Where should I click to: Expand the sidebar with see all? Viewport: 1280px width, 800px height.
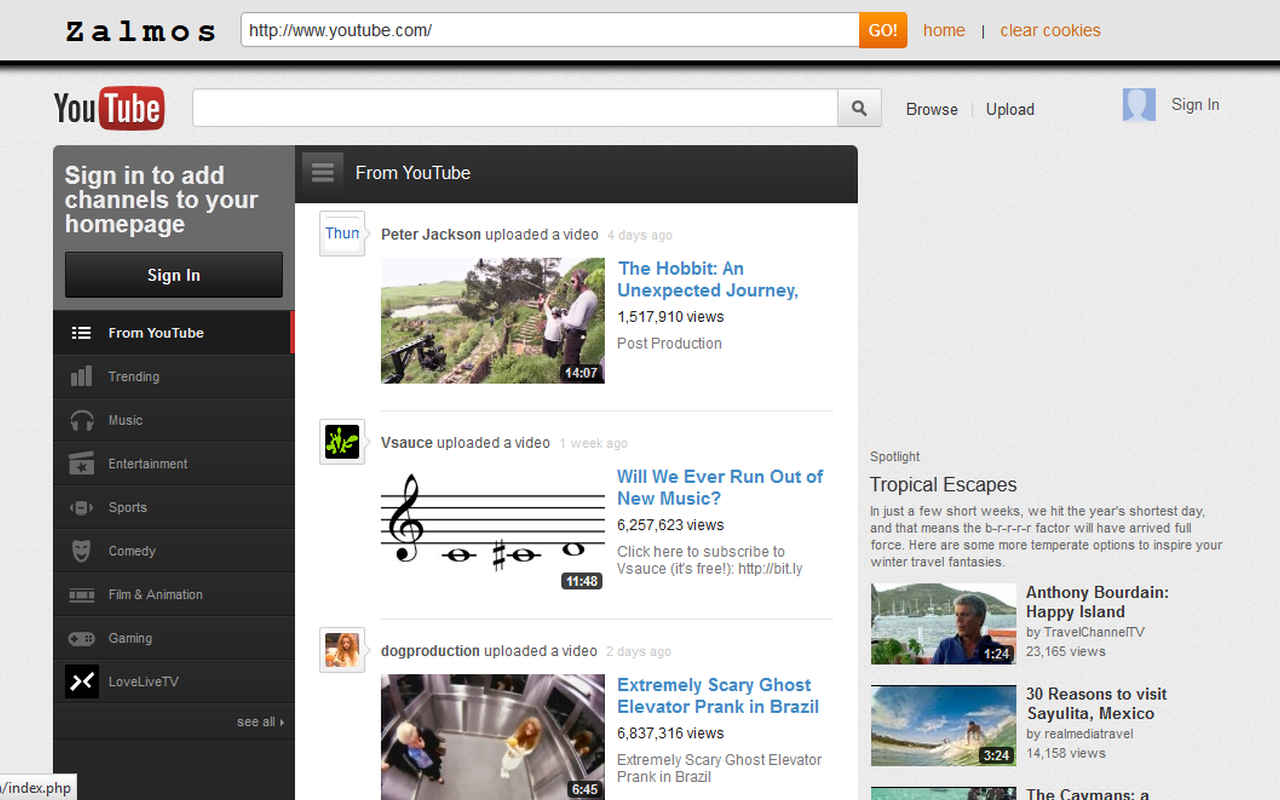point(260,722)
